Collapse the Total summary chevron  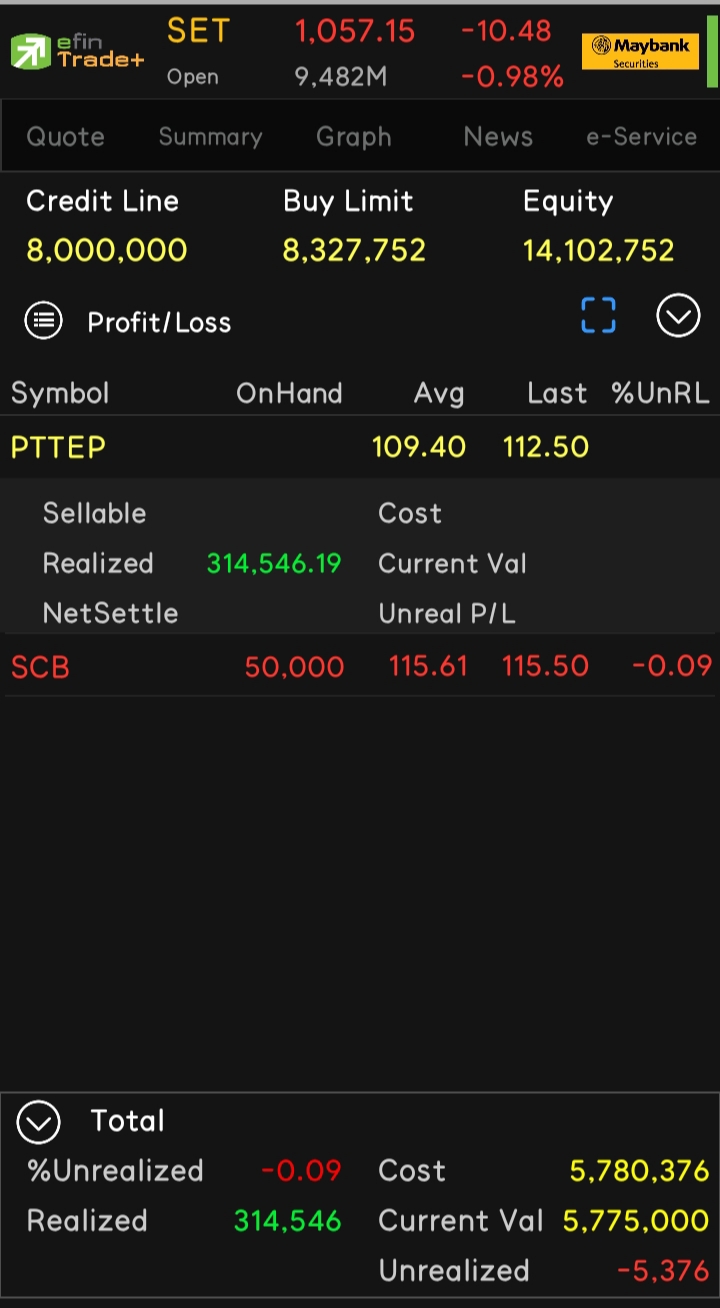[x=38, y=1122]
